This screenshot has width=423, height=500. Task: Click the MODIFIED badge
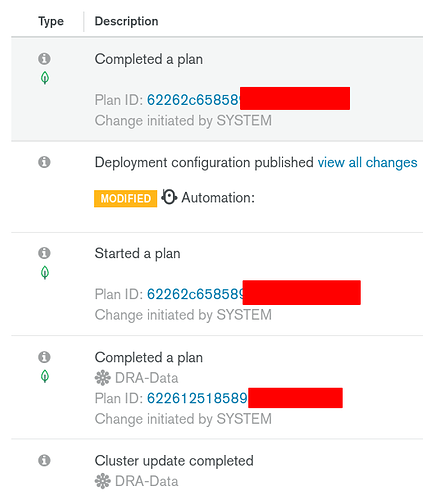tap(126, 199)
